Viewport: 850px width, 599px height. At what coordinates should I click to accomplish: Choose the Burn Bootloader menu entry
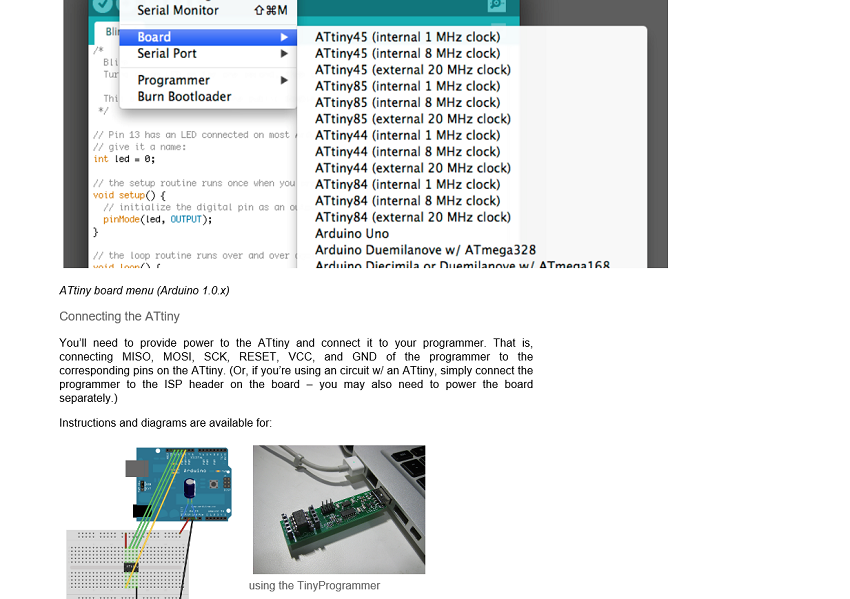tap(208, 96)
